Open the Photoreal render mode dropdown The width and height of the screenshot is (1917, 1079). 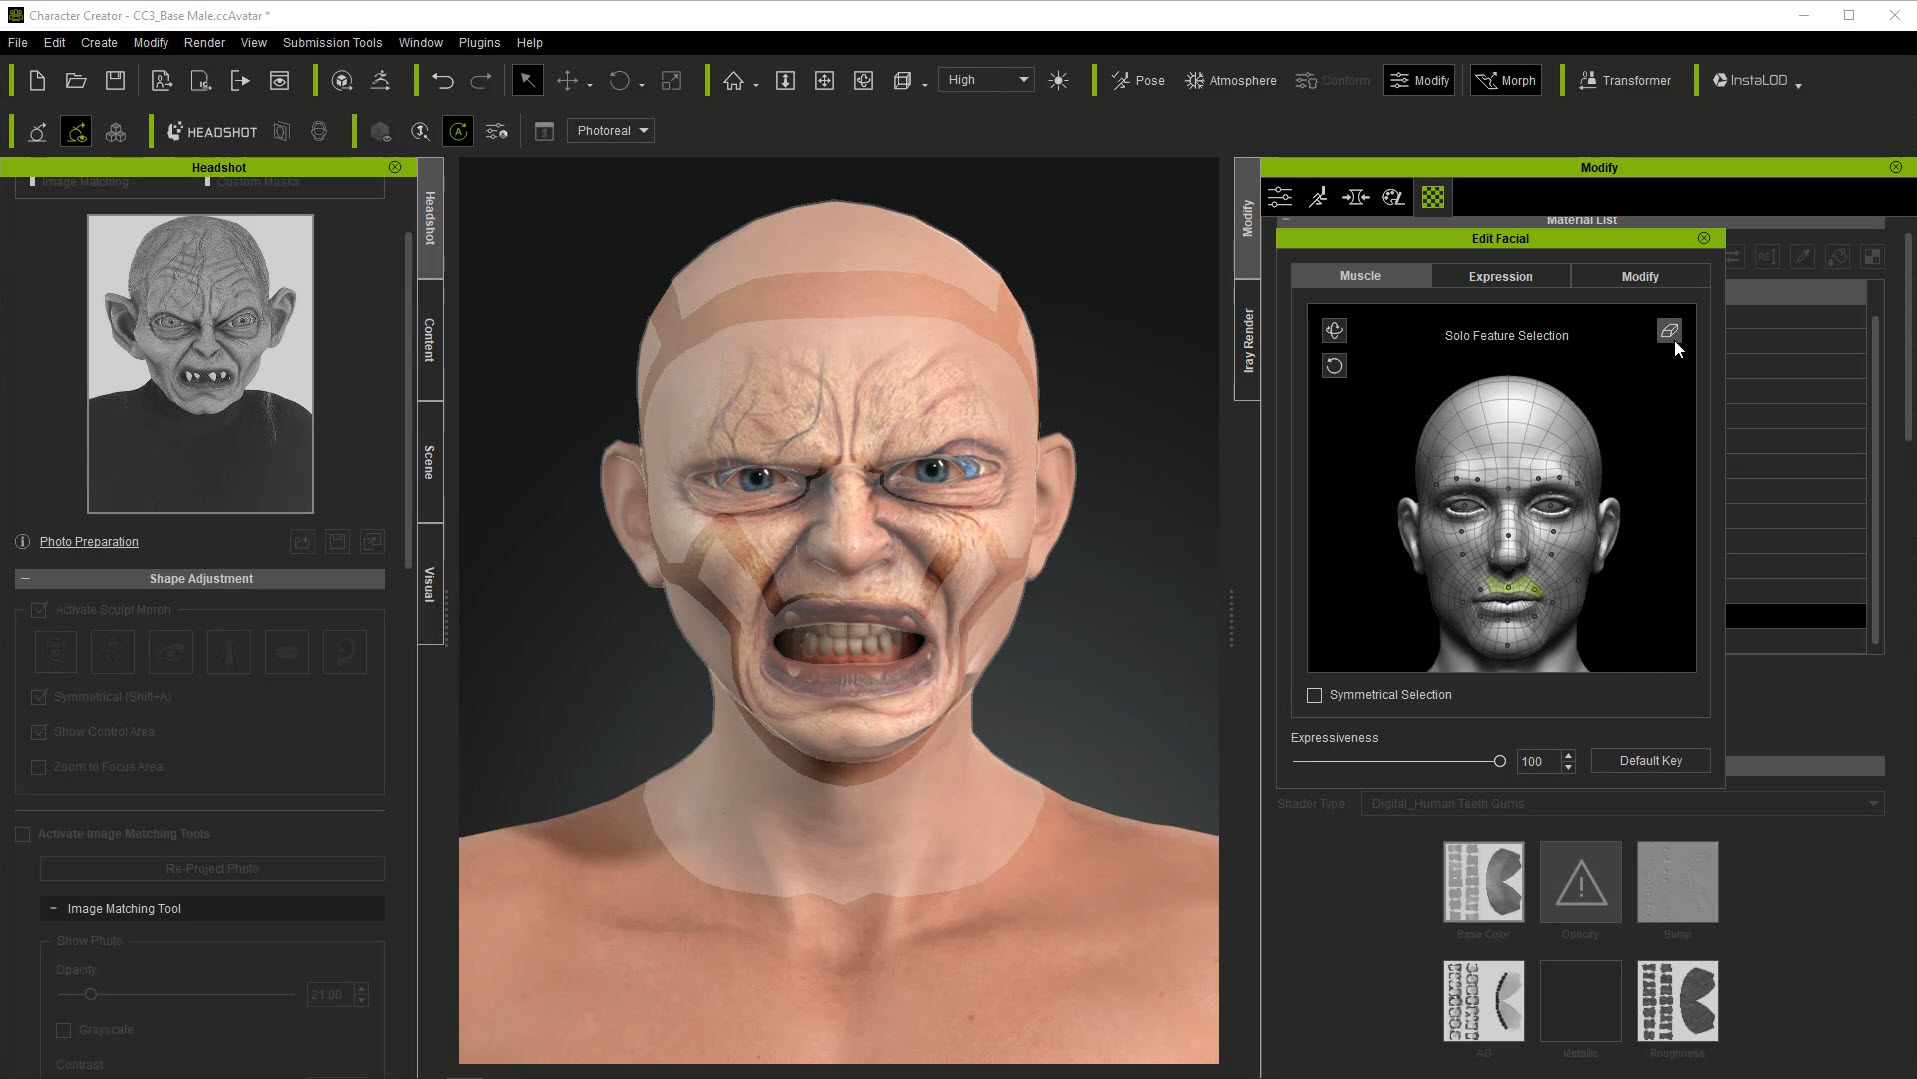pos(611,131)
